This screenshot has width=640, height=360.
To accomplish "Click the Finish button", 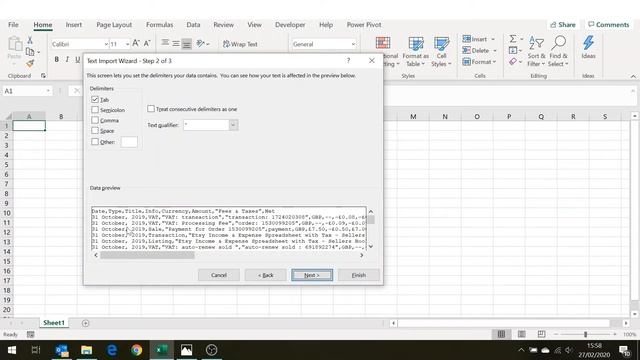I will click(x=359, y=275).
